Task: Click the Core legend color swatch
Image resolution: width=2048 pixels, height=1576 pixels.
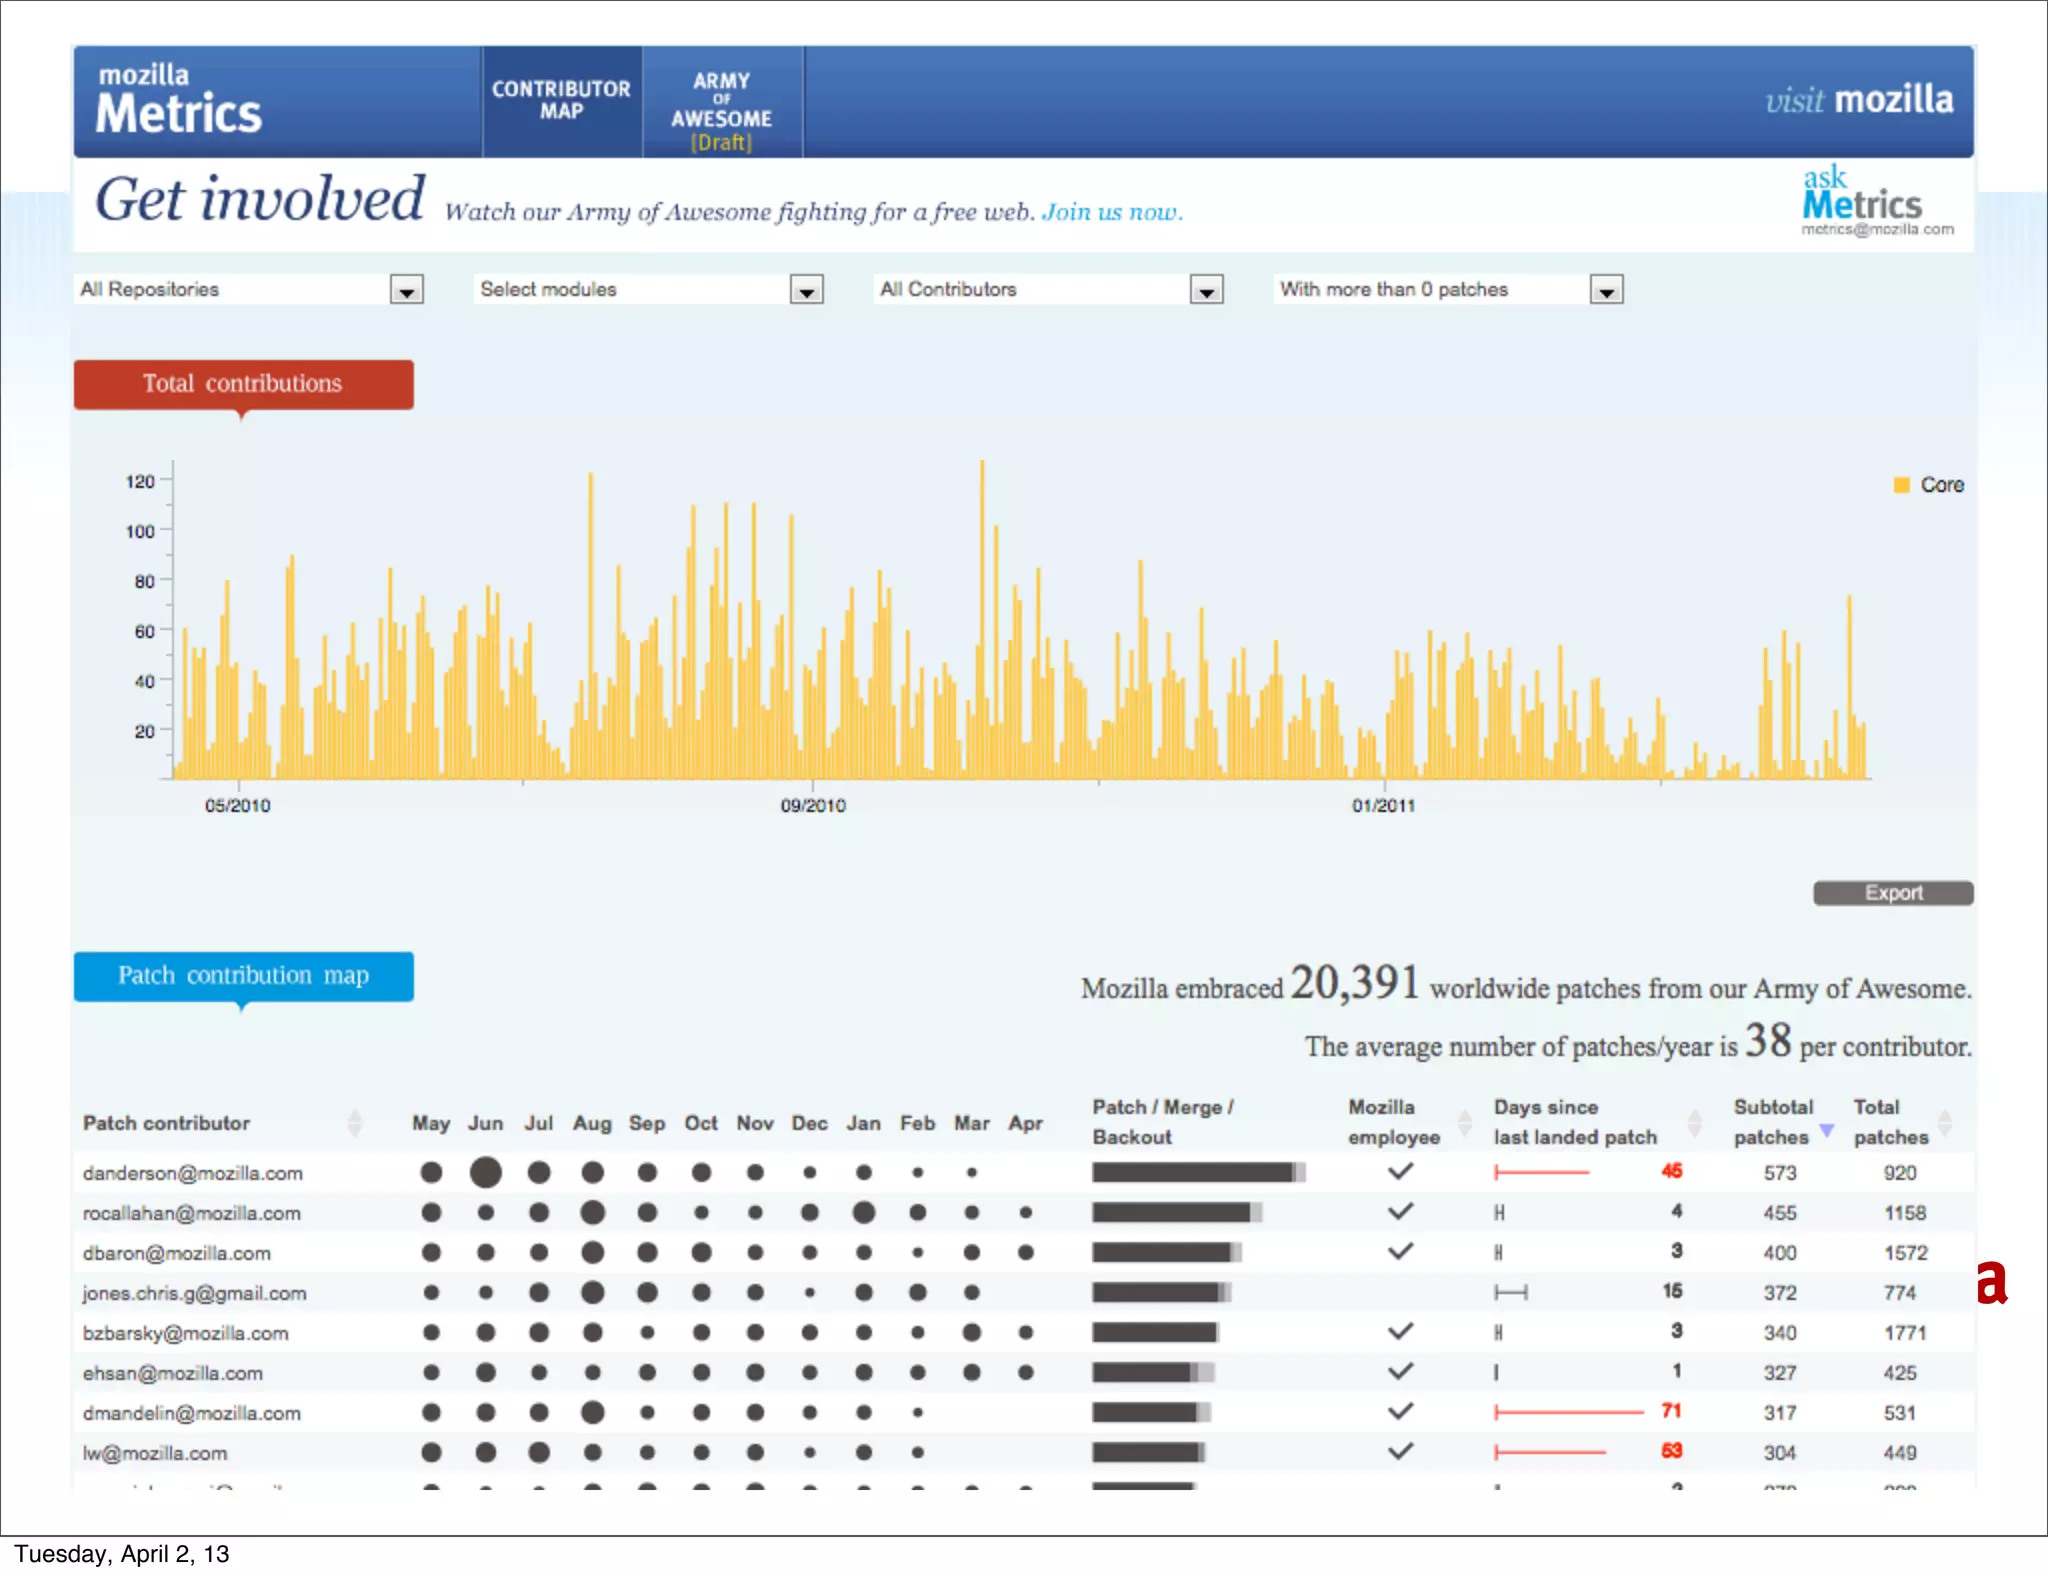Action: tap(1901, 485)
